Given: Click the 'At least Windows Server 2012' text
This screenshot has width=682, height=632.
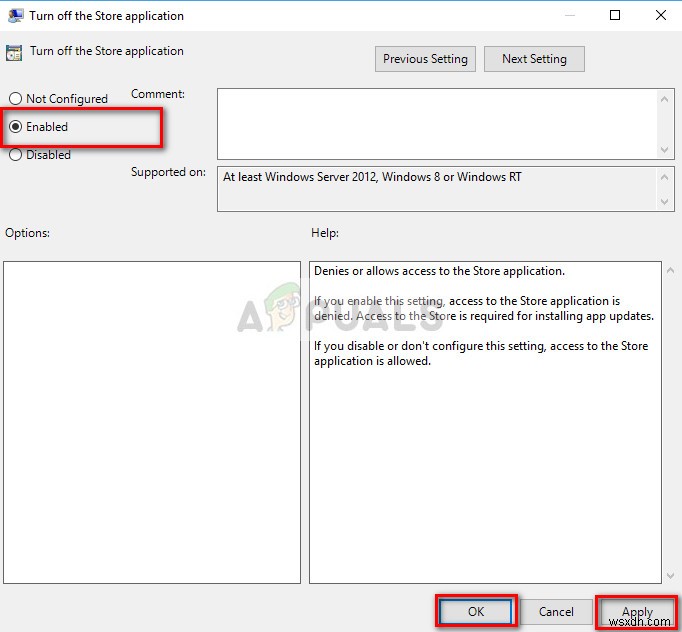Looking at the screenshot, I should 372,177.
